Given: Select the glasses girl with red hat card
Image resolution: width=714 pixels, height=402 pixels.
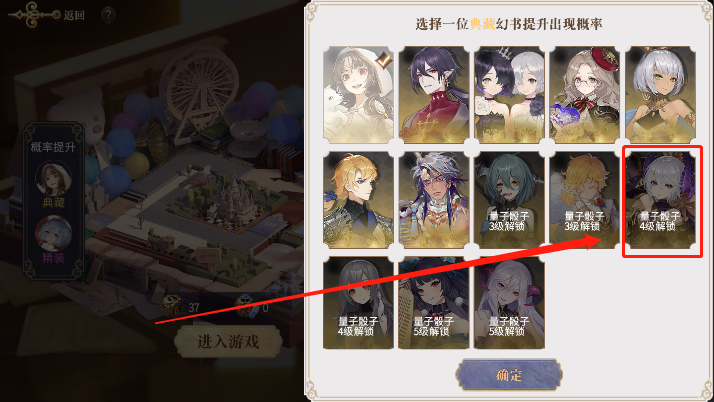Looking at the screenshot, I should tap(585, 95).
